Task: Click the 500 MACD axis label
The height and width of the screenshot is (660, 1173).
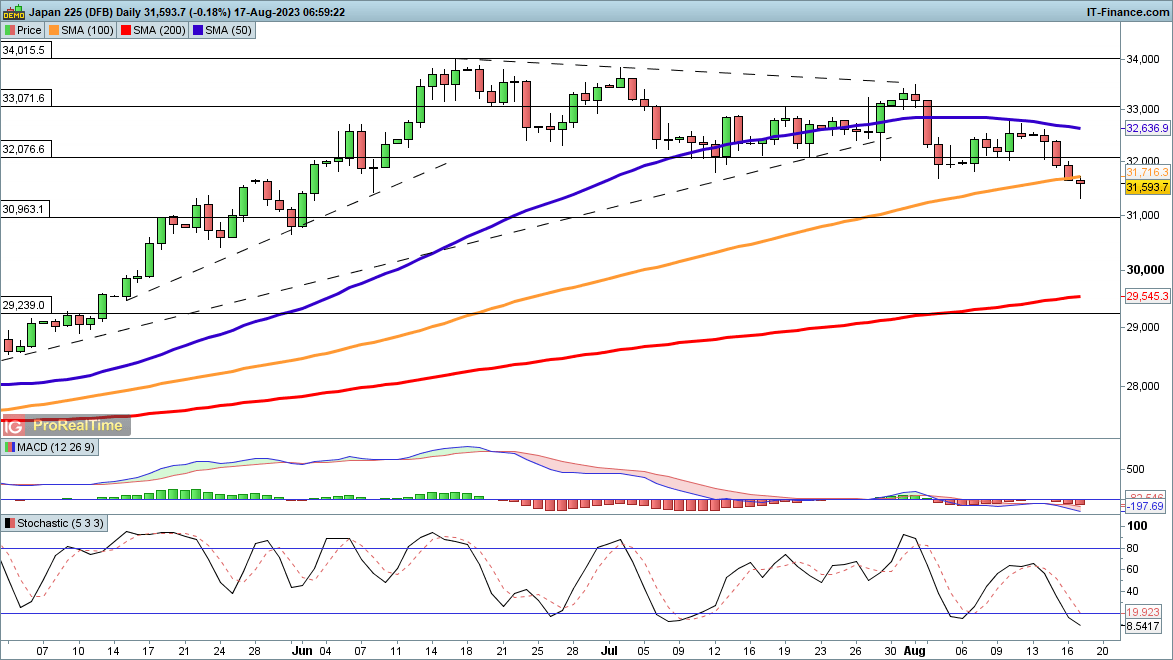Action: coord(1135,469)
